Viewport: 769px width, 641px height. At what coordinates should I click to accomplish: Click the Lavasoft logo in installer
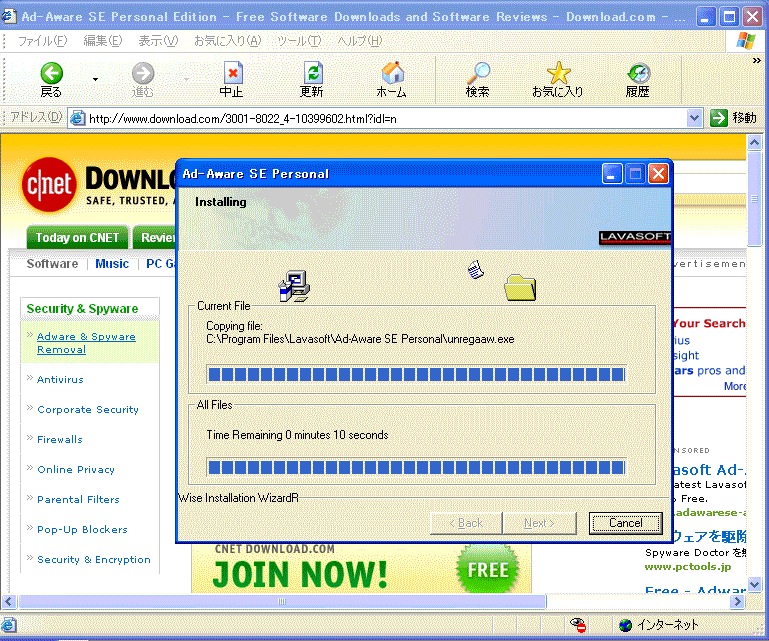[x=635, y=237]
